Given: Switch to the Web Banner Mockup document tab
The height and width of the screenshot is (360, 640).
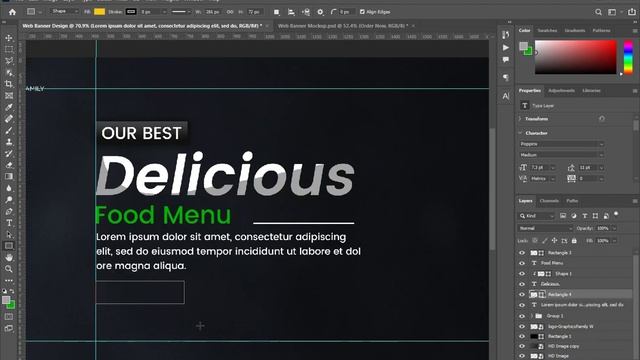Looking at the screenshot, I should pos(343,26).
